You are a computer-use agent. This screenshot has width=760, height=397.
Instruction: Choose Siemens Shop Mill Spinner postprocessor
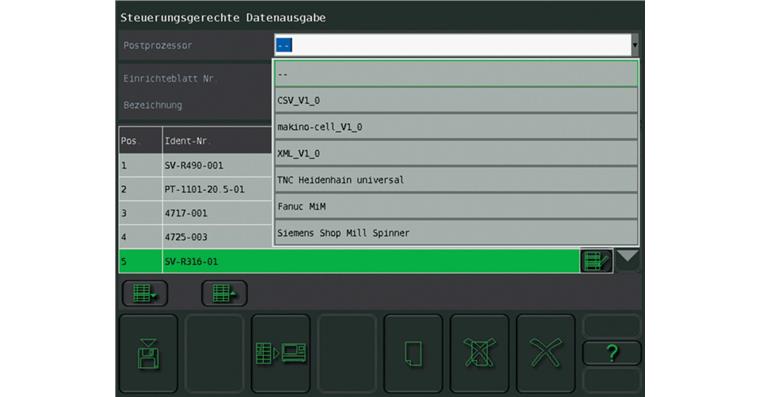[x=456, y=233]
